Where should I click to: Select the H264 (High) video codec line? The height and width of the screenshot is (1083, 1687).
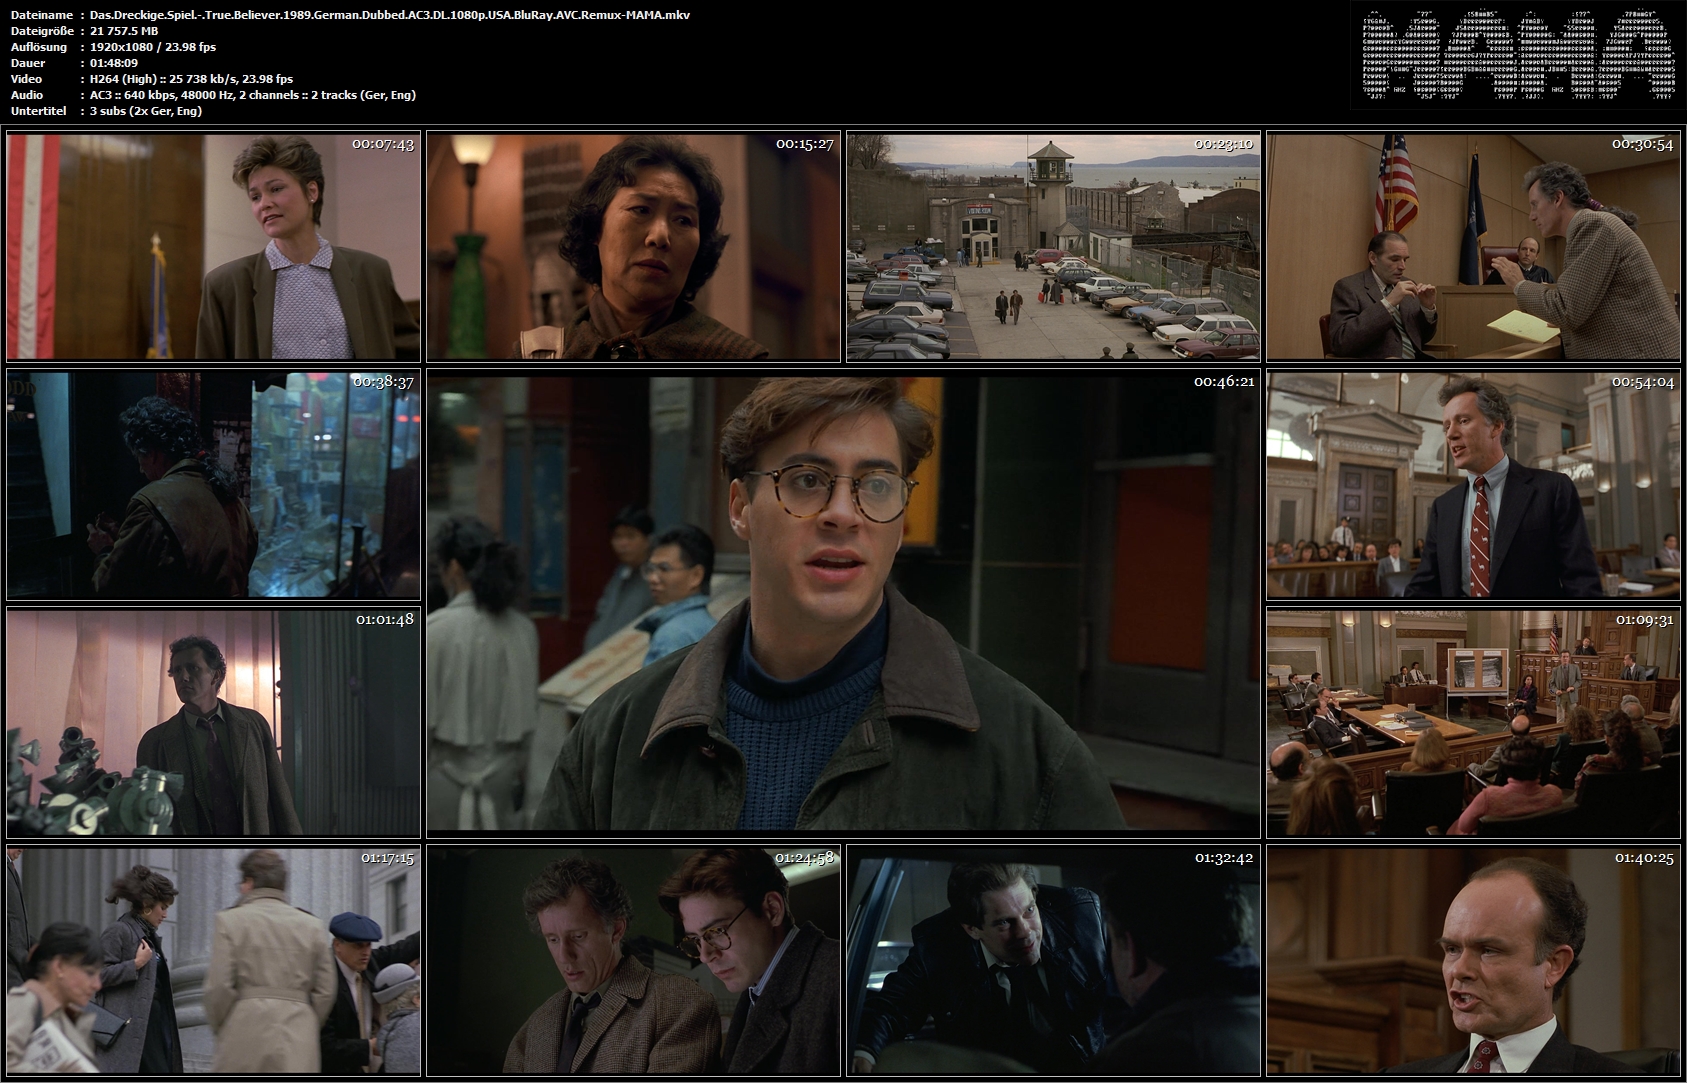coord(191,79)
